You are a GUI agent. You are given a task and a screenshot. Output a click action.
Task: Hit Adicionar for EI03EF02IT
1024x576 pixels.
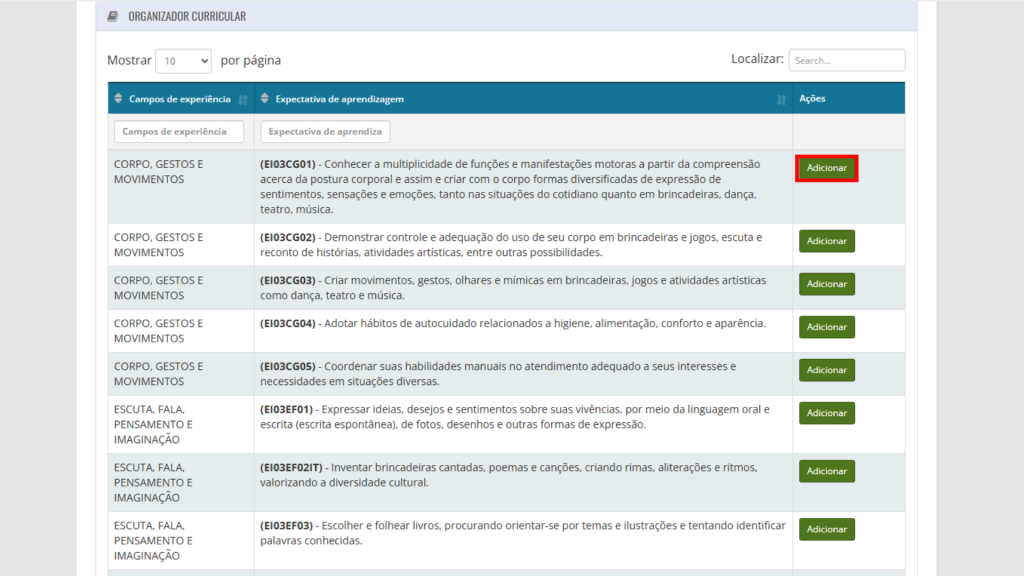(826, 471)
